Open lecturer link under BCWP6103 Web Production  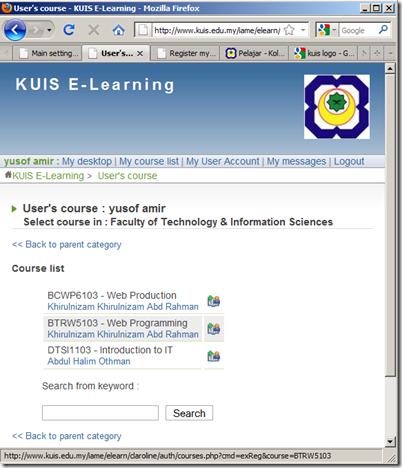pos(123,307)
